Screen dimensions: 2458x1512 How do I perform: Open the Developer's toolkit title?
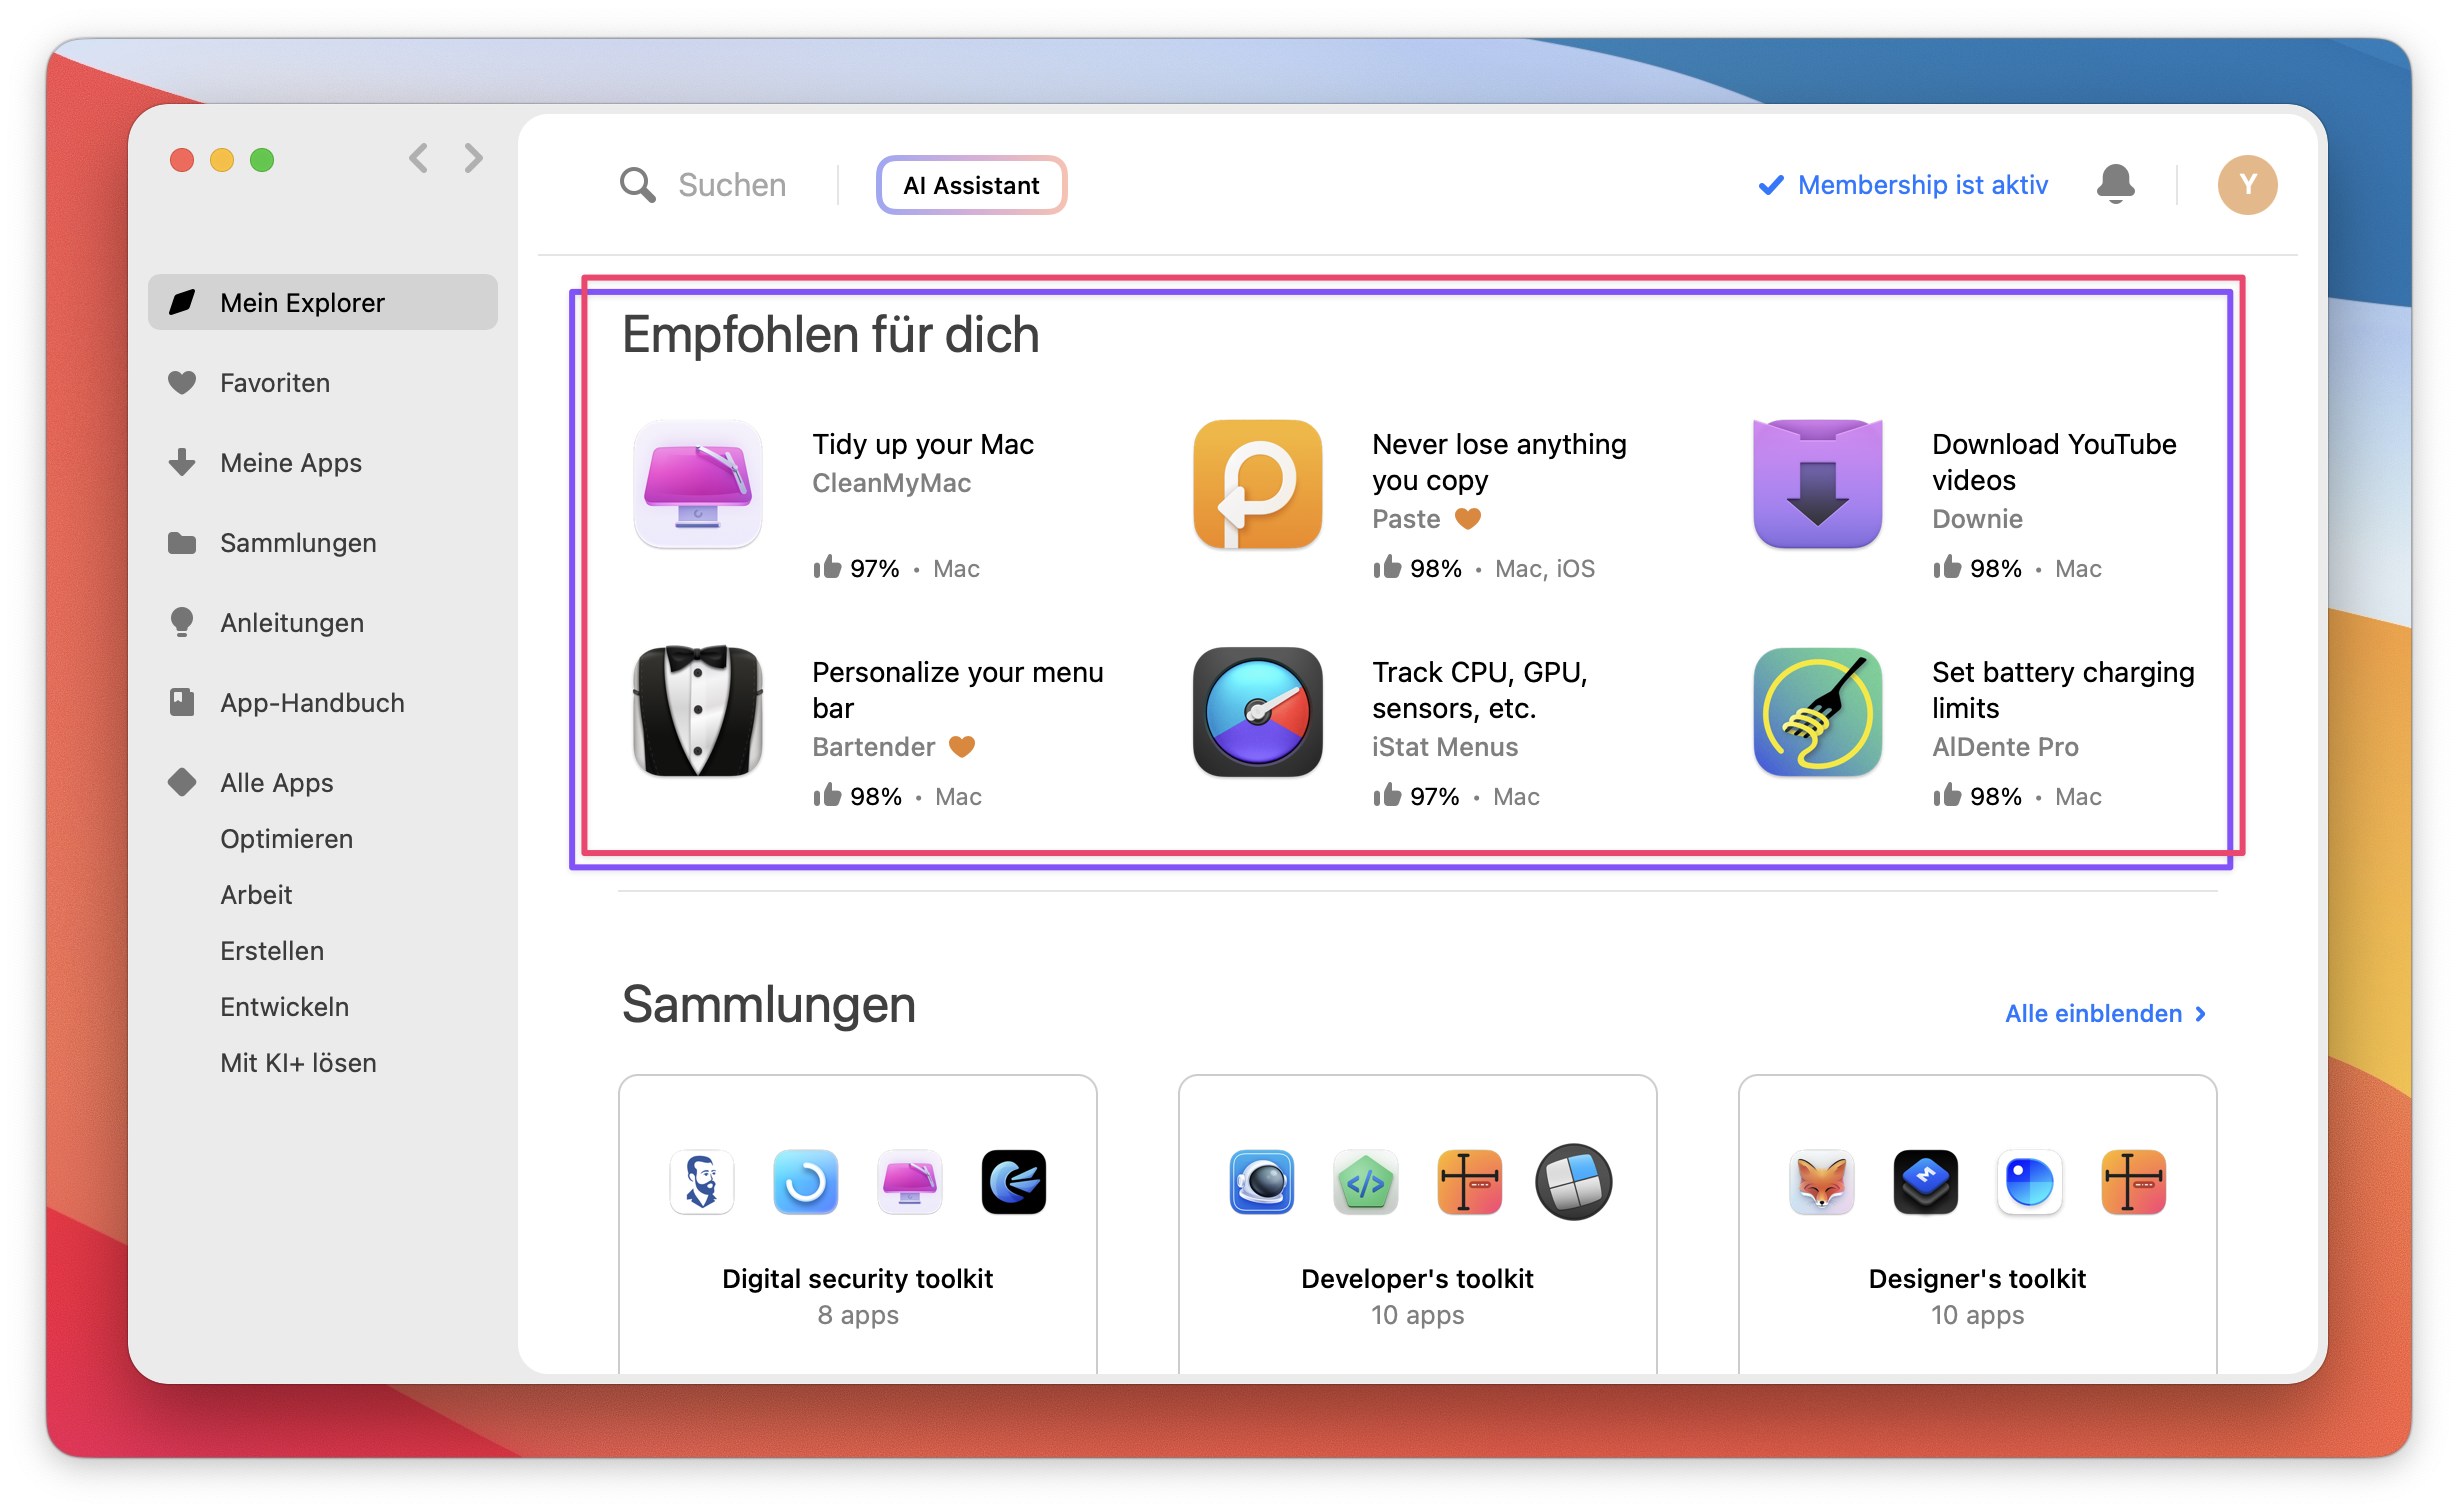point(1417,1278)
